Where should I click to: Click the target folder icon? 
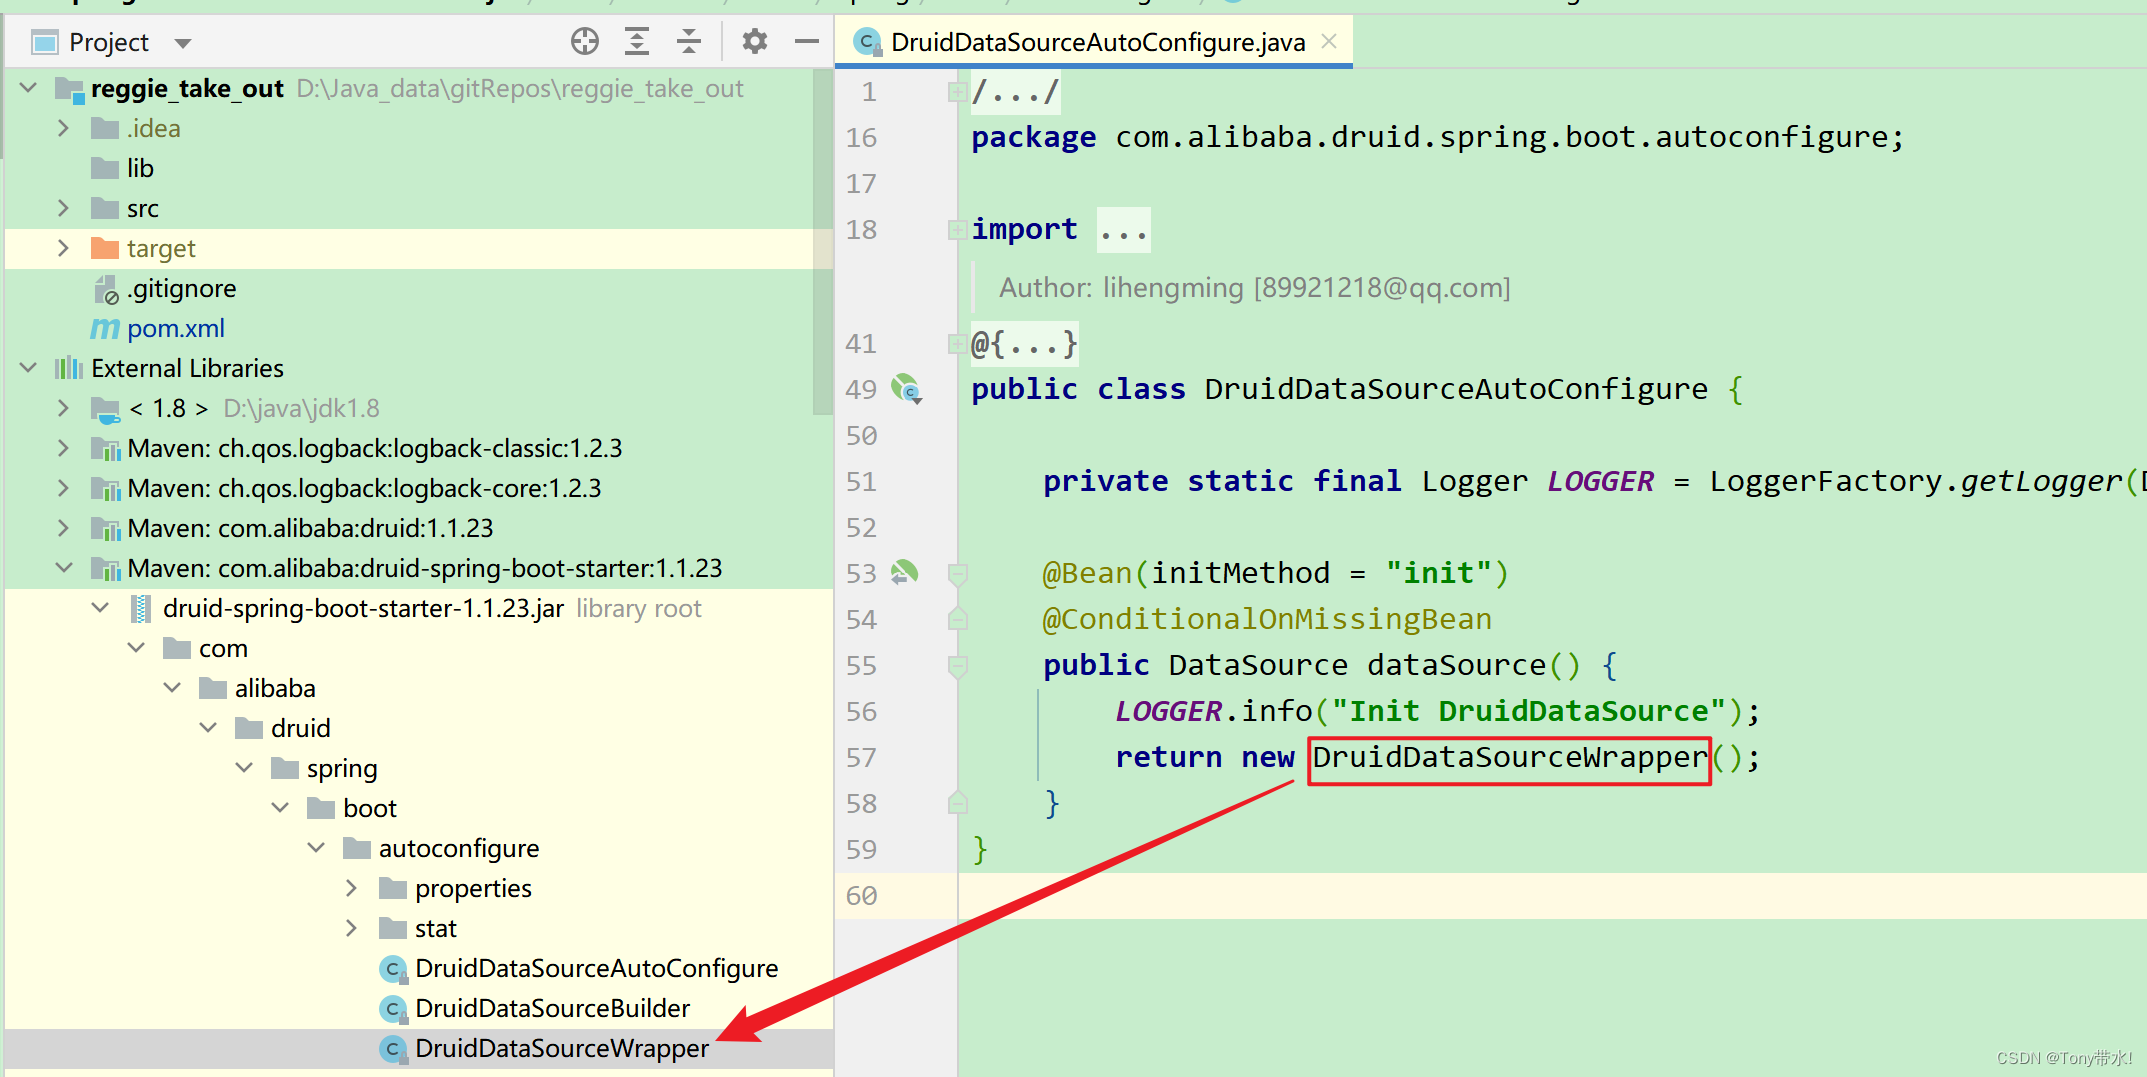click(105, 248)
